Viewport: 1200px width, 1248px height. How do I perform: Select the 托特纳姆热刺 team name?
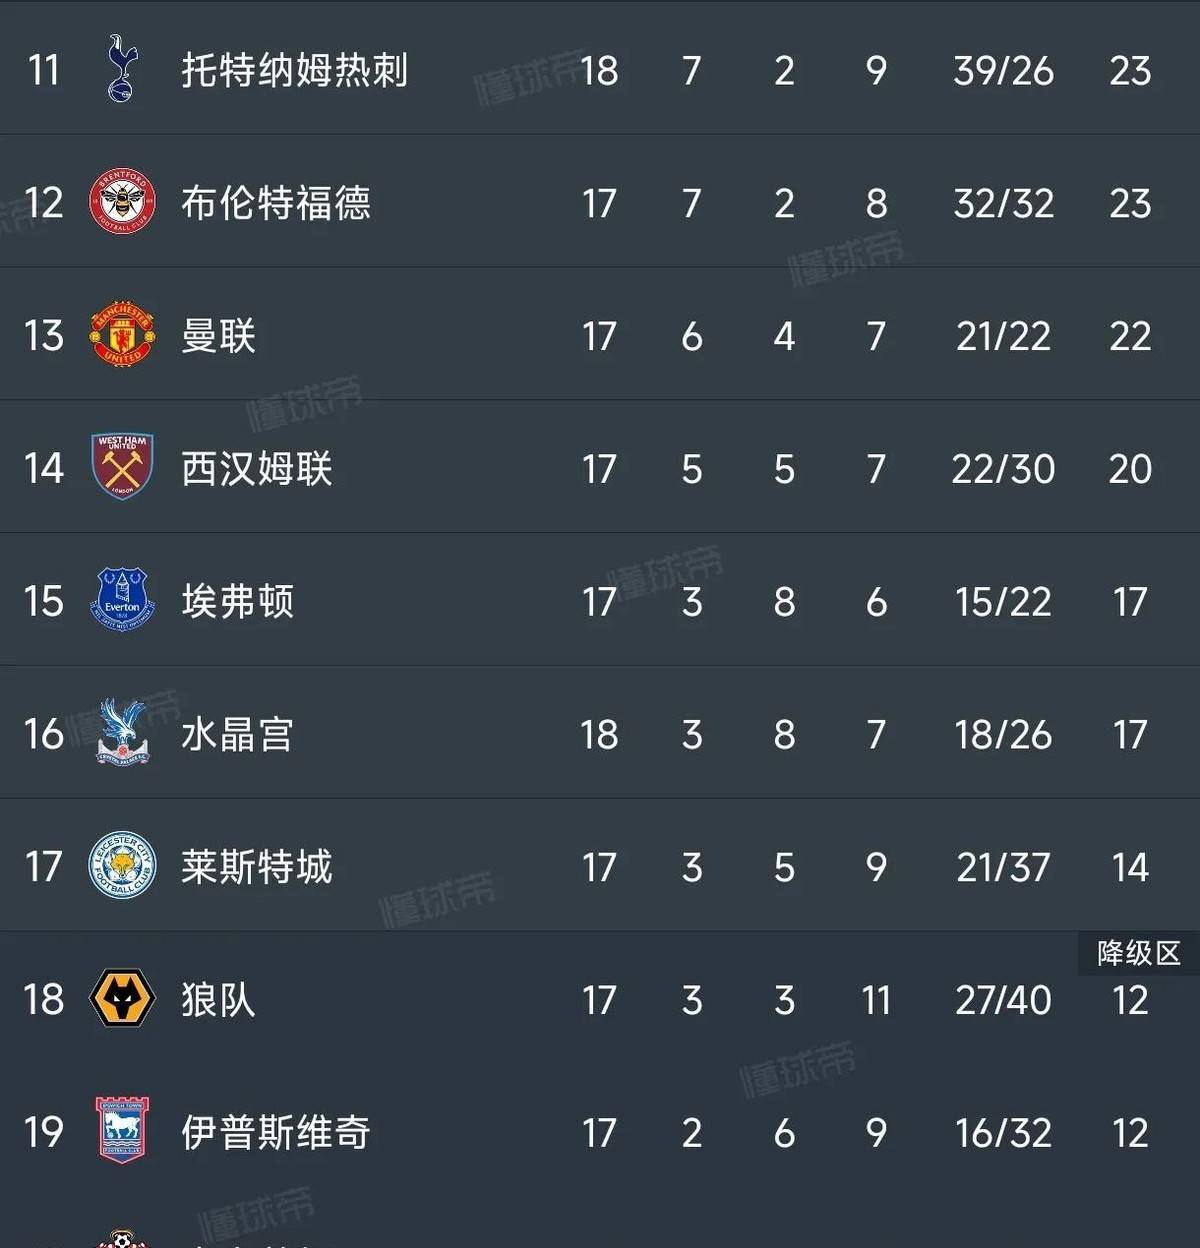[295, 69]
